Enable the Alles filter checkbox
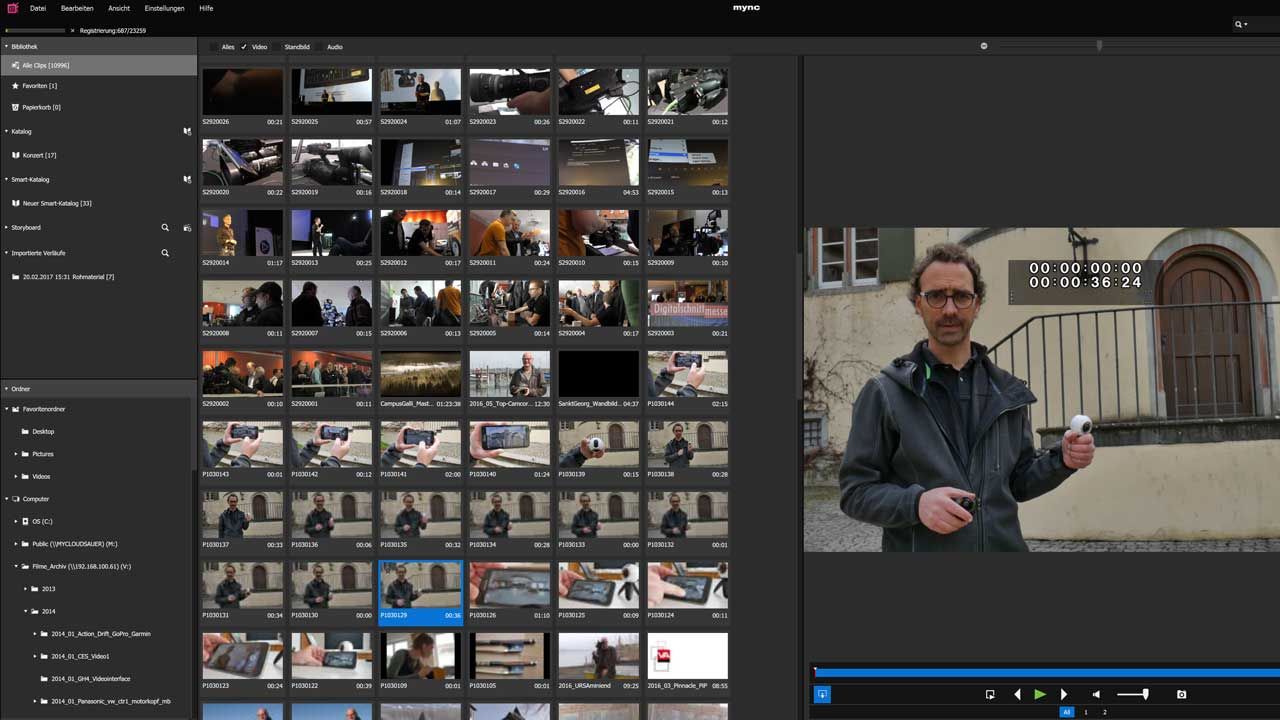The image size is (1280, 720). [x=214, y=47]
